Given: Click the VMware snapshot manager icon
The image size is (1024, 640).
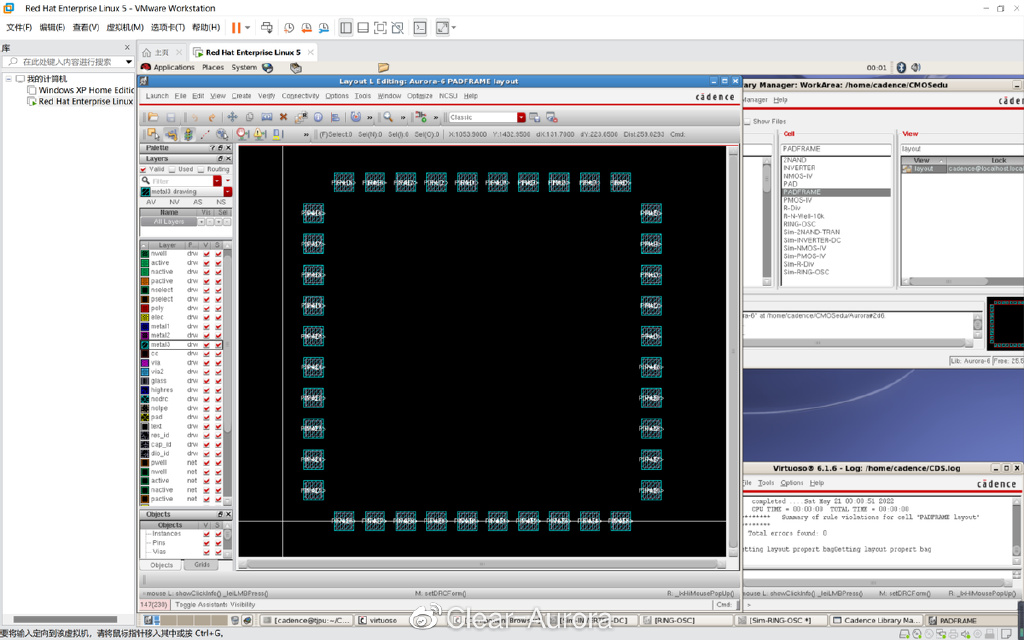Looking at the screenshot, I should (x=324, y=27).
